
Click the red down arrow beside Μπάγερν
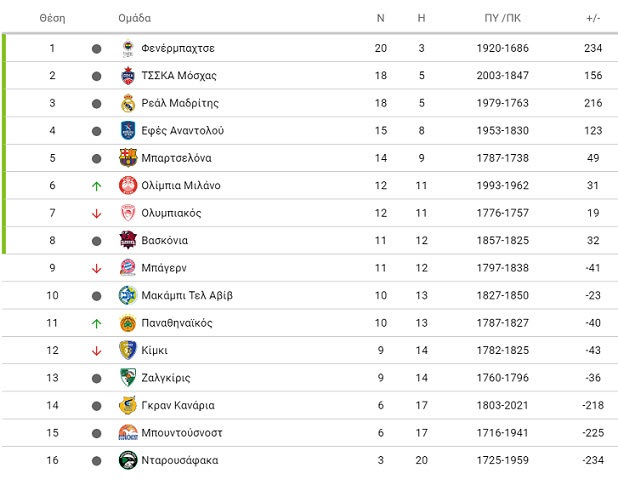click(x=97, y=268)
